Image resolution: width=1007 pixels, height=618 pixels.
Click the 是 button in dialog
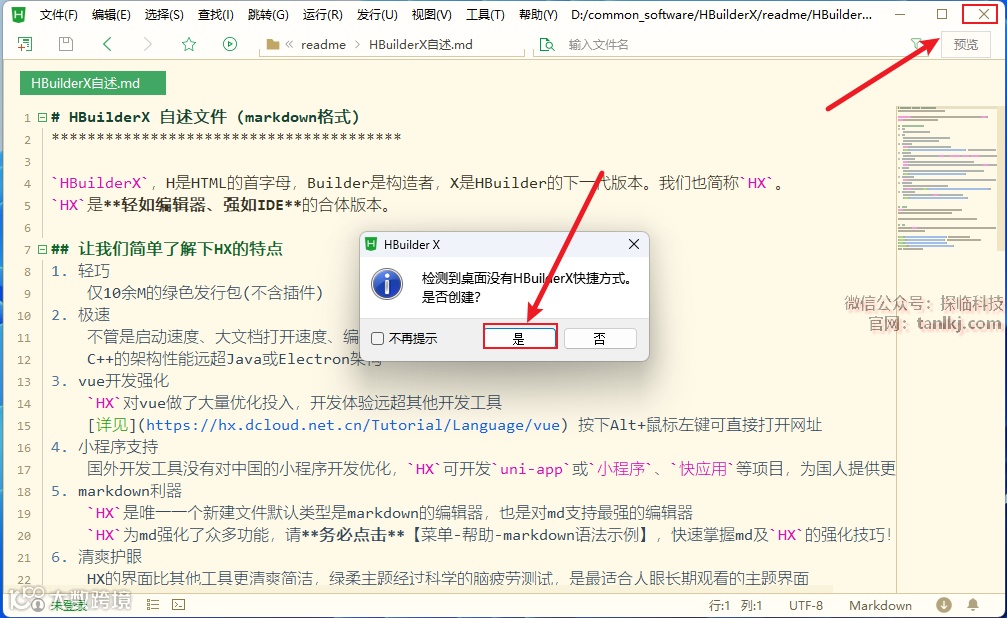click(520, 339)
